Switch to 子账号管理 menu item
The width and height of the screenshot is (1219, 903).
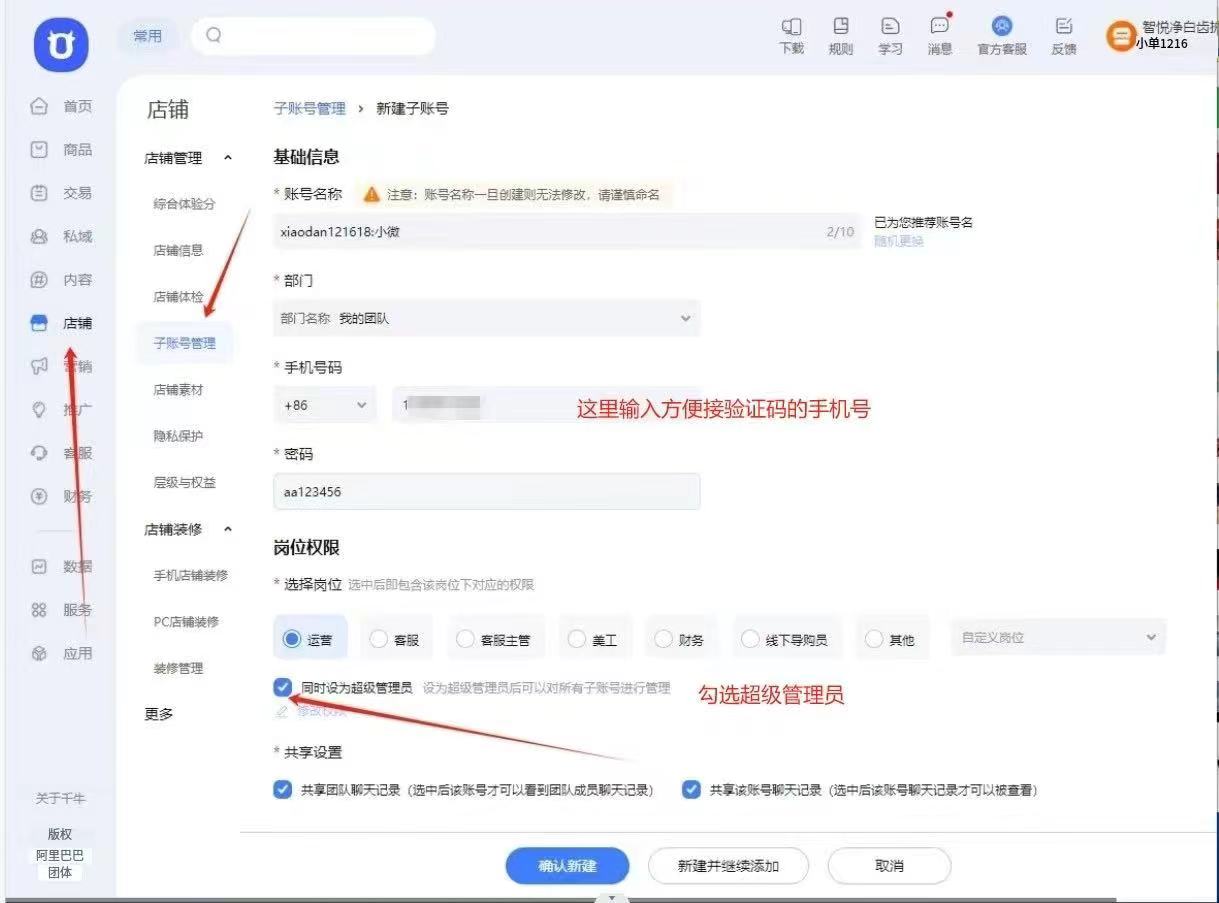click(x=184, y=343)
